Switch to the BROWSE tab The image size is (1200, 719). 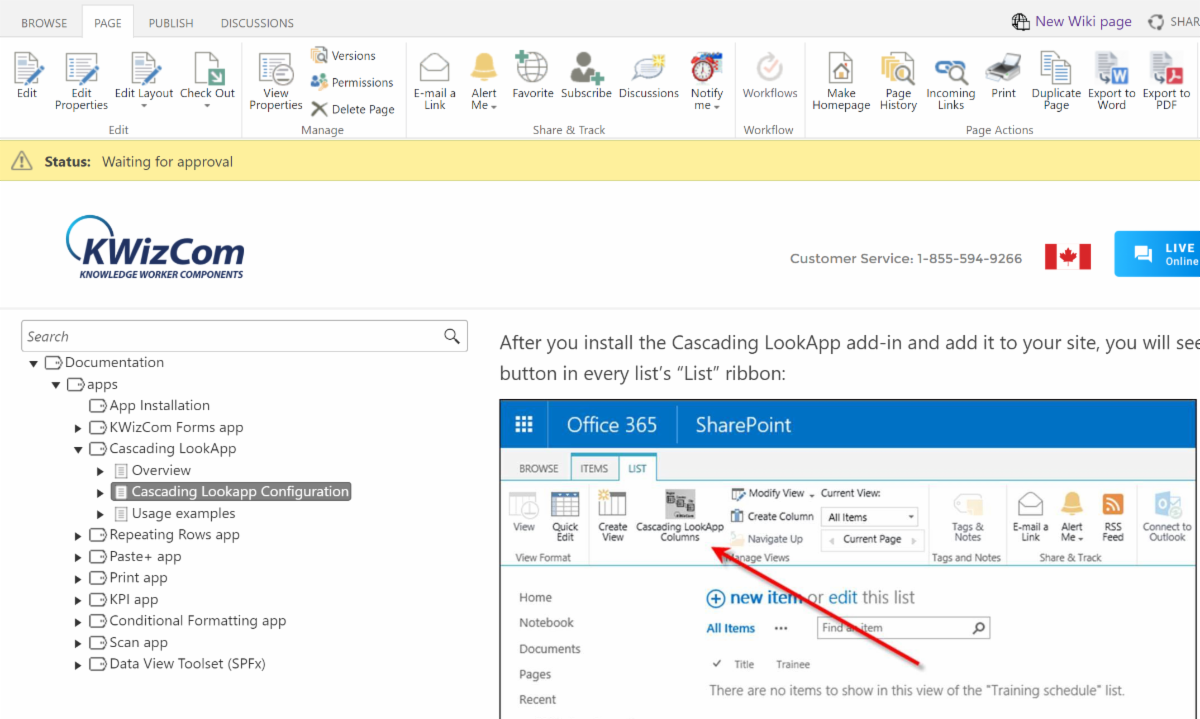click(x=45, y=23)
